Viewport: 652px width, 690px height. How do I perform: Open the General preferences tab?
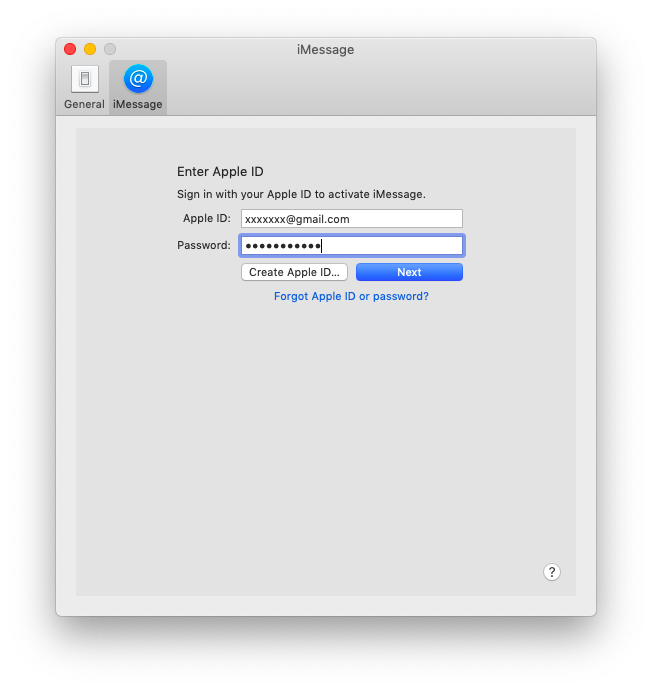84,88
